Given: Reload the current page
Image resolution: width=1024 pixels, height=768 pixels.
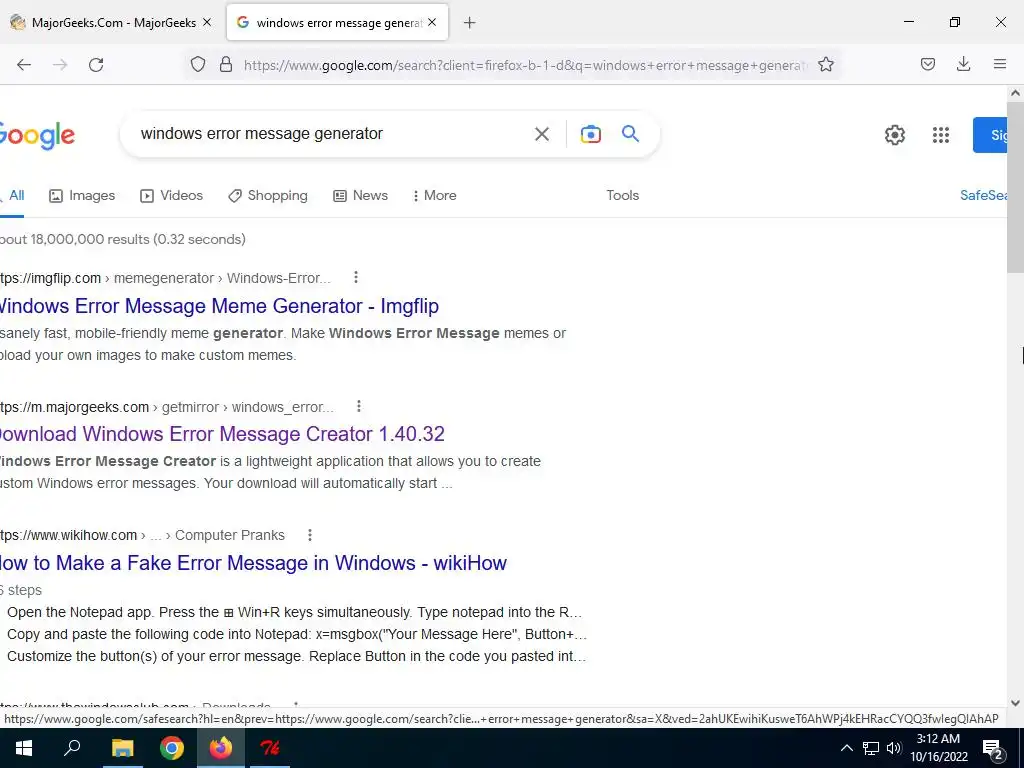Looking at the screenshot, I should 96,65.
